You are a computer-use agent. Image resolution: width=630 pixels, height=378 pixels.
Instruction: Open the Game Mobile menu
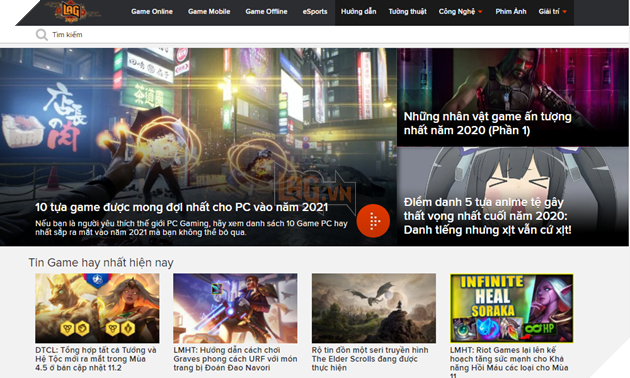pyautogui.click(x=209, y=12)
